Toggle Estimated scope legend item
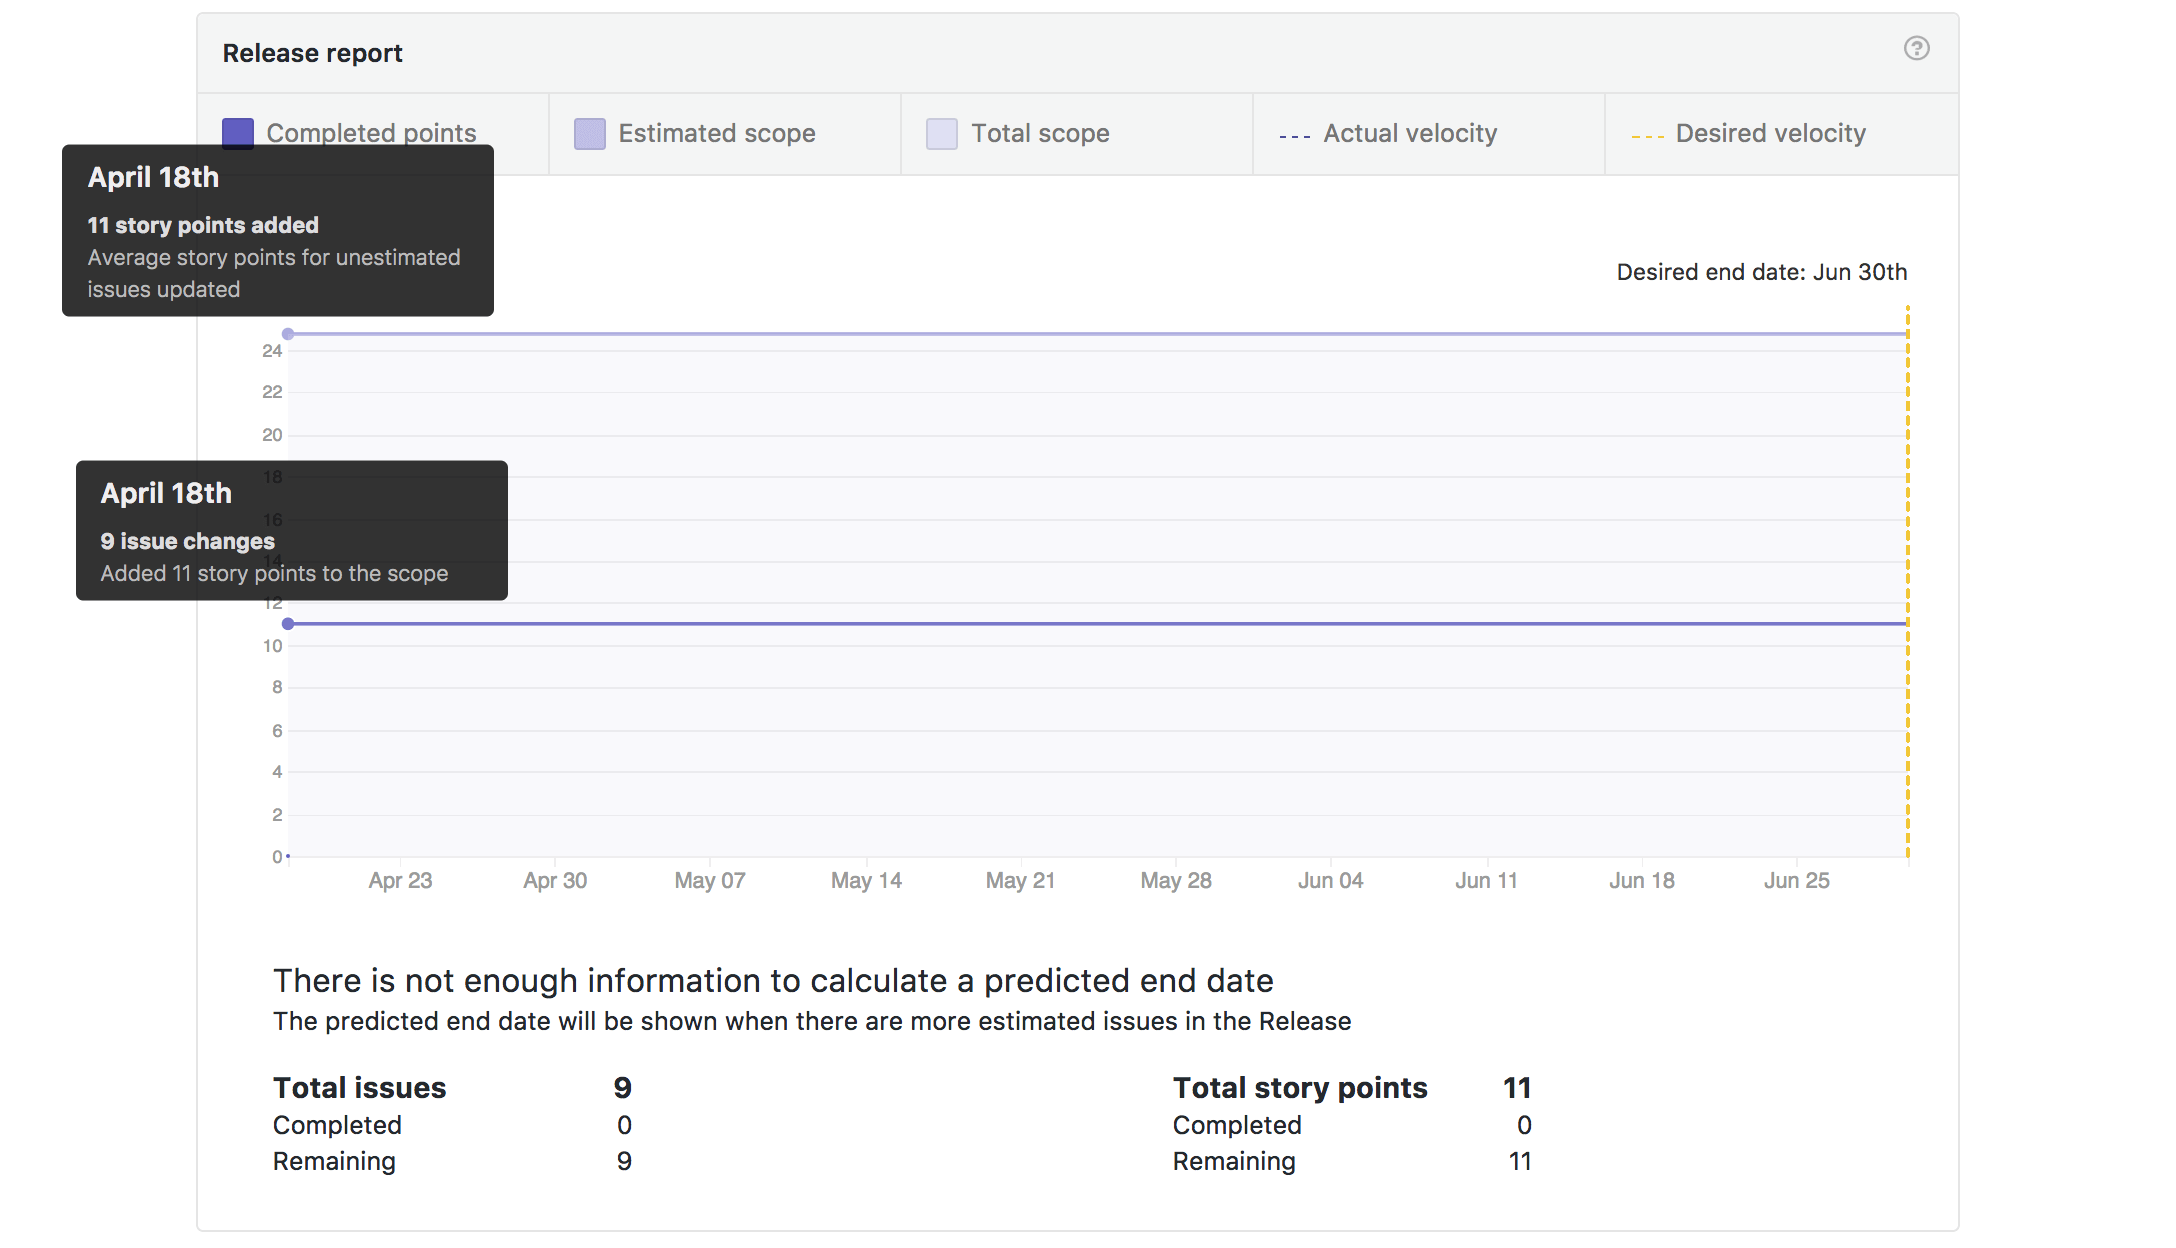The image size is (2176, 1248). coord(716,133)
